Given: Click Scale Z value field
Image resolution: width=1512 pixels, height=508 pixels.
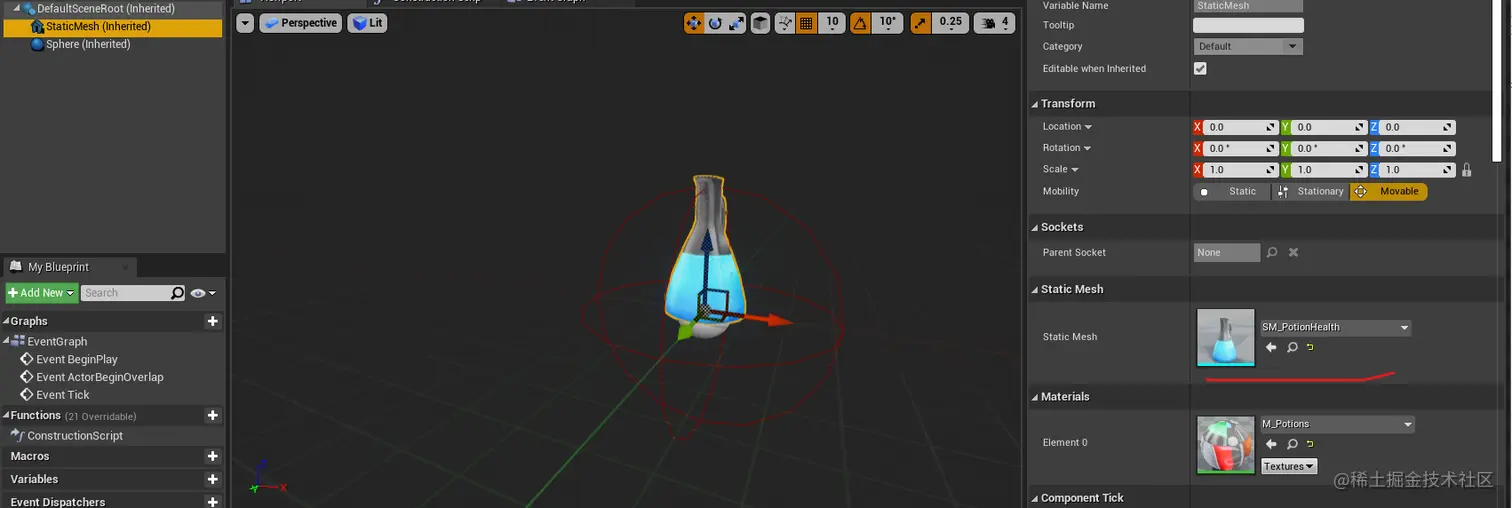Looking at the screenshot, I should (1418, 170).
